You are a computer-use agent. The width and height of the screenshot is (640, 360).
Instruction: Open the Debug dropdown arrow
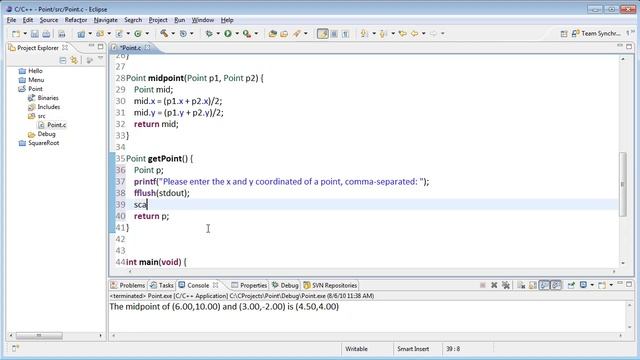point(218,34)
